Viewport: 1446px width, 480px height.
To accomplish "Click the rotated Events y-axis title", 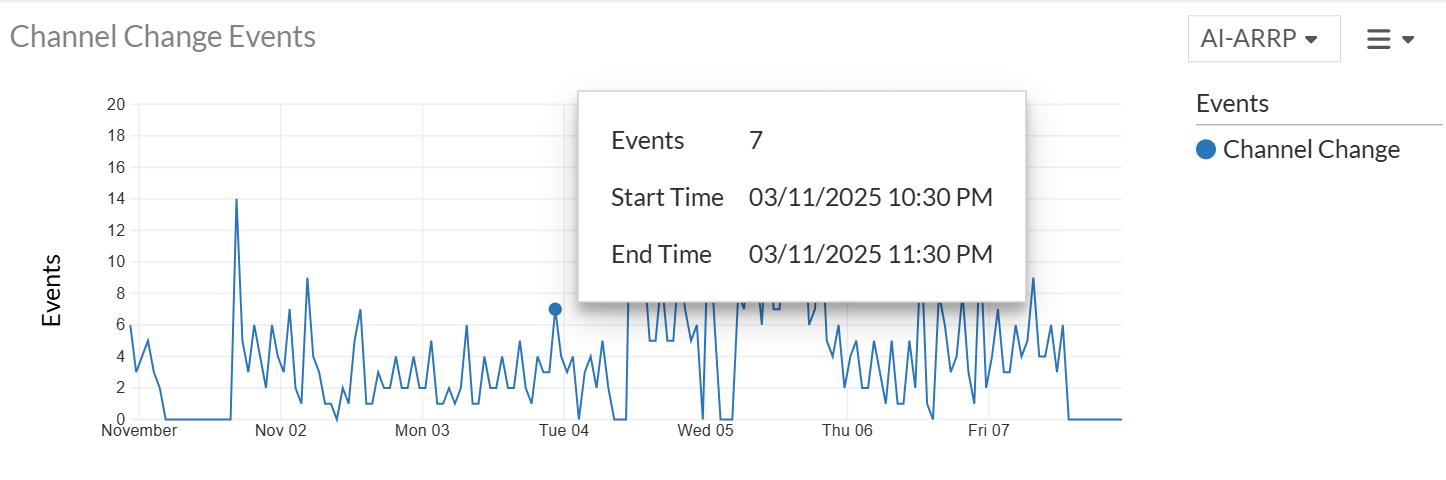I will pyautogui.click(x=52, y=290).
